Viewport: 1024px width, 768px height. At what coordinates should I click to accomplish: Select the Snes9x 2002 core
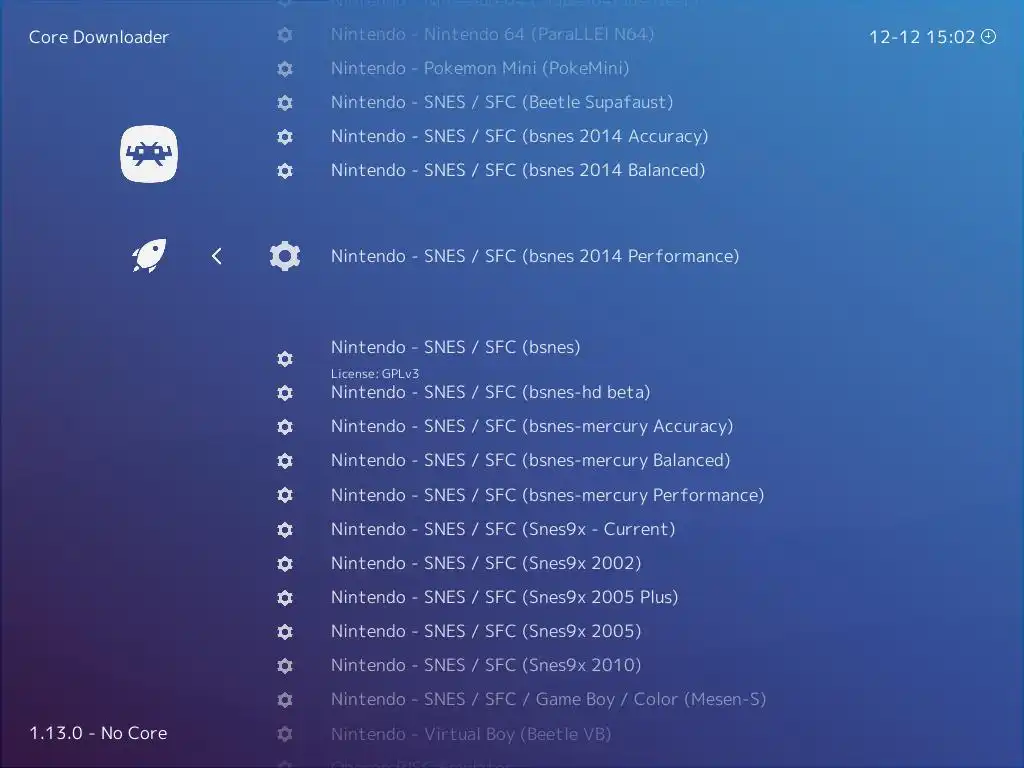tap(486, 563)
